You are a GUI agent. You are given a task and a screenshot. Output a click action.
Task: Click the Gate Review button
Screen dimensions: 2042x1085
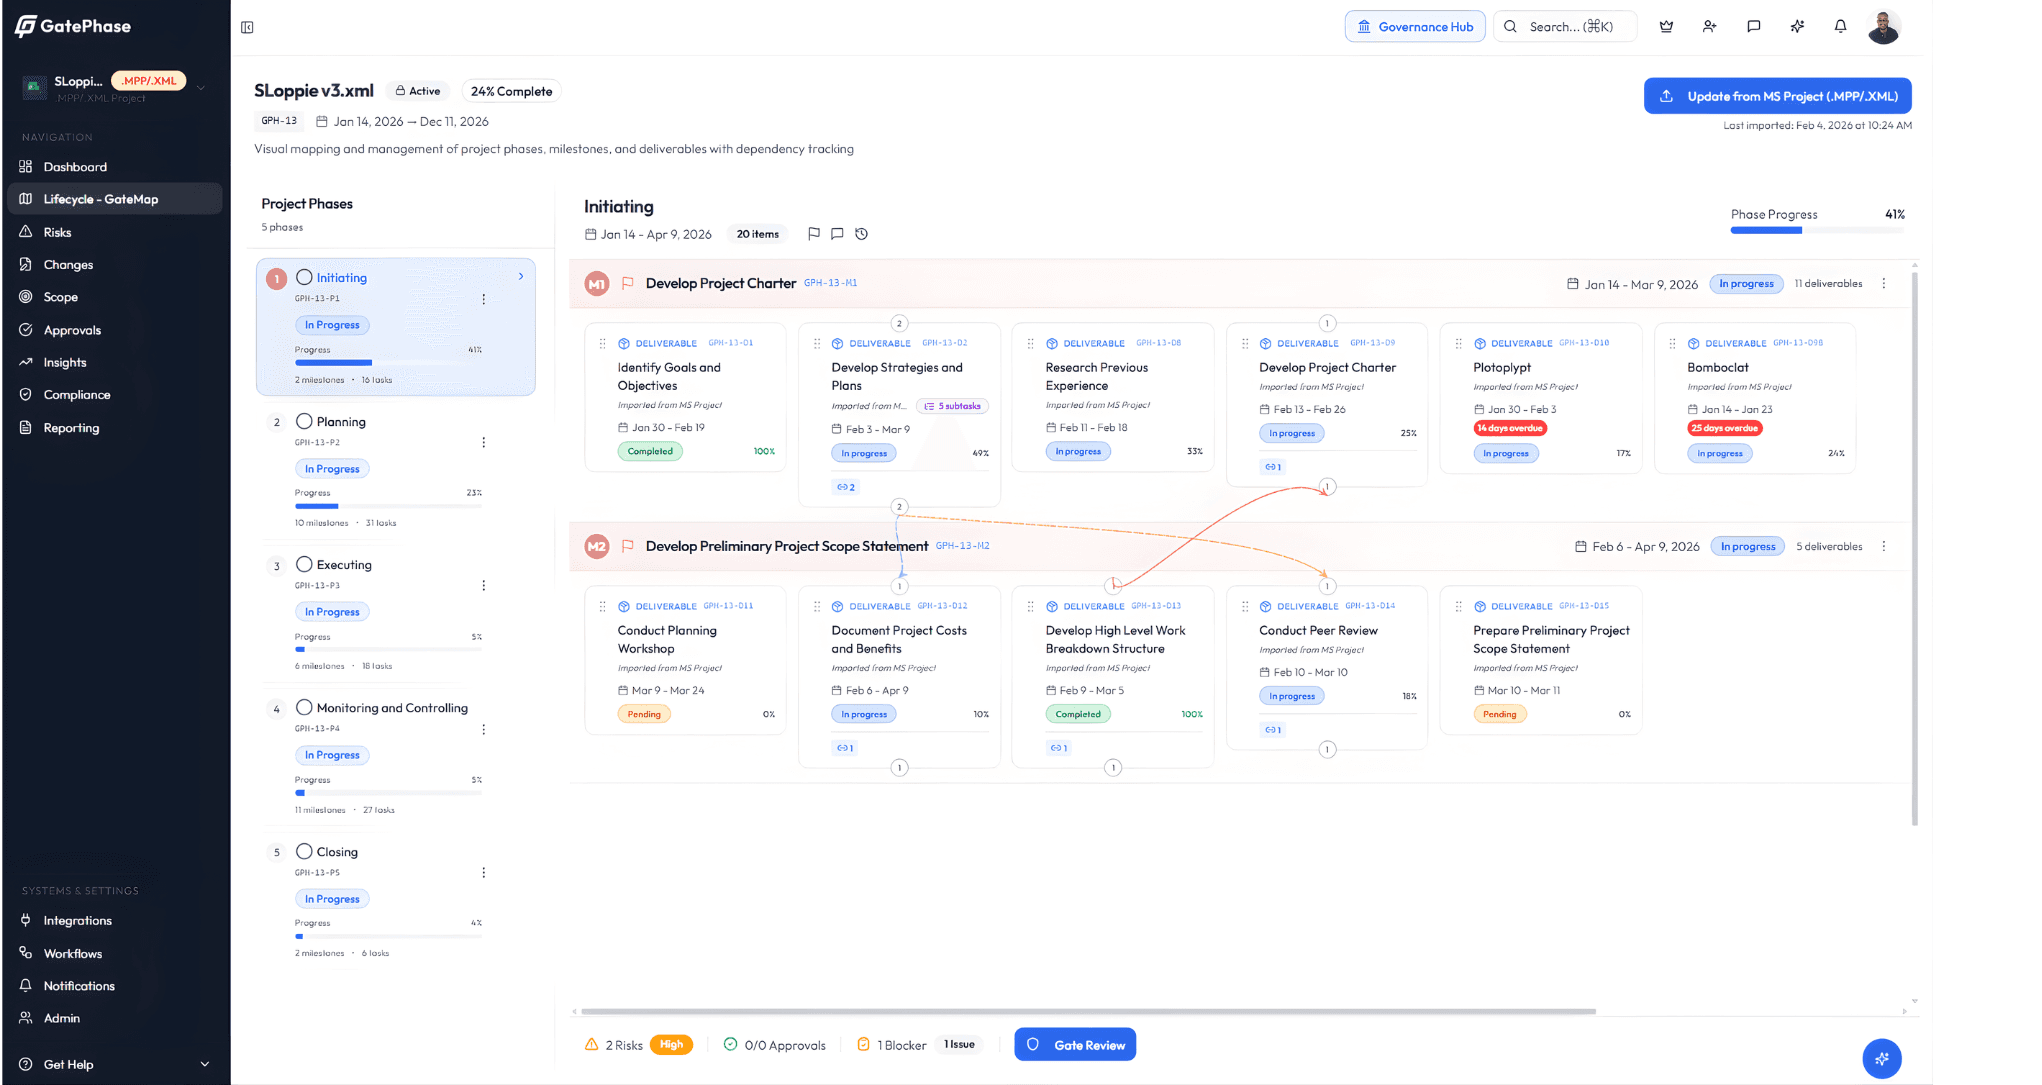click(1075, 1045)
